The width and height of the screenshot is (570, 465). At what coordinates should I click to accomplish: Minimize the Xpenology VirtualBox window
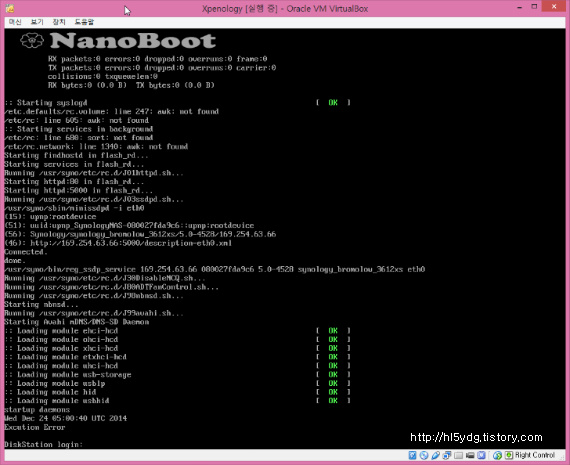519,7
